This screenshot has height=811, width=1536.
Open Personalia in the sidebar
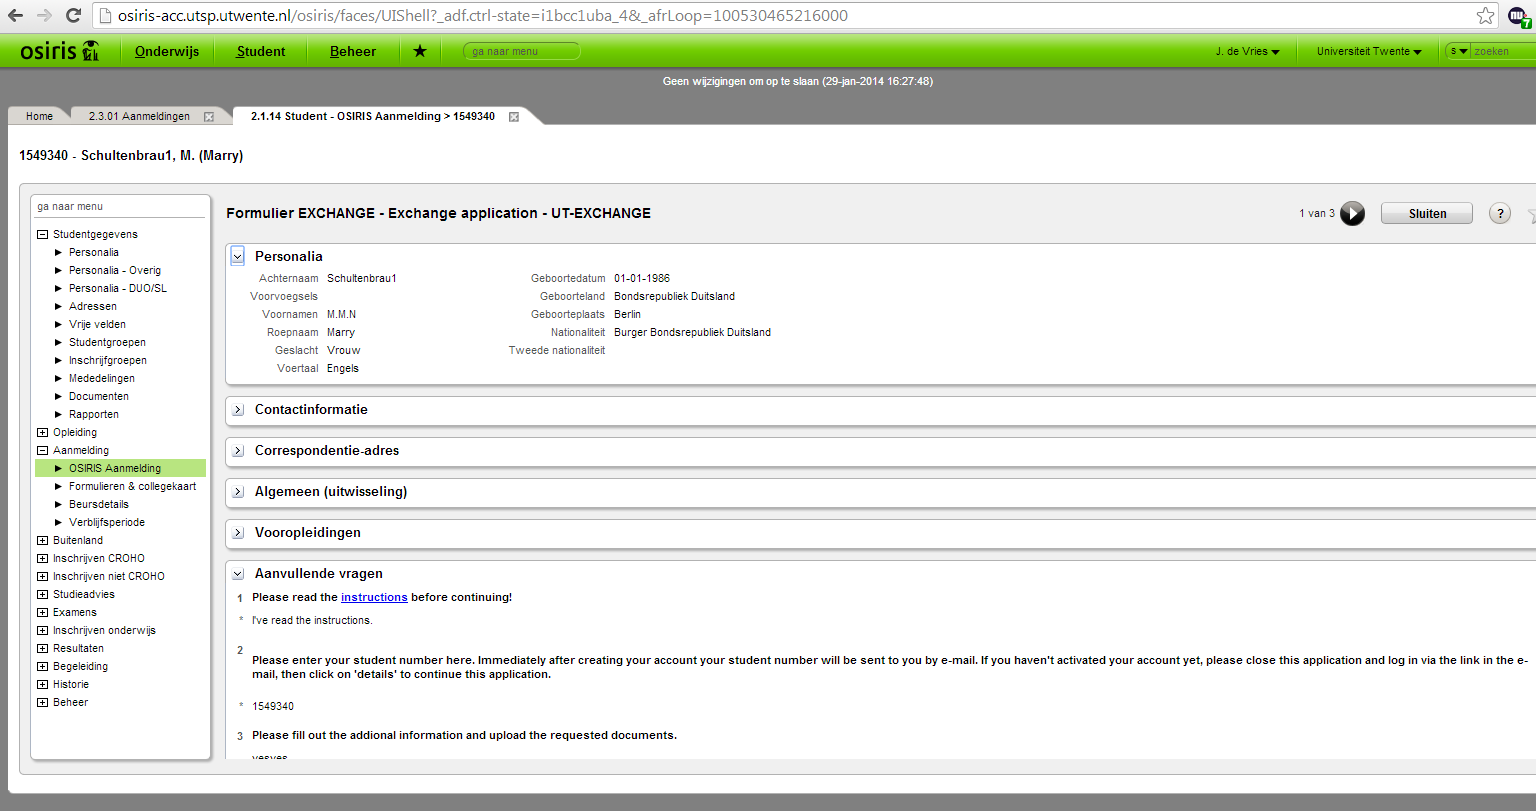click(x=94, y=252)
